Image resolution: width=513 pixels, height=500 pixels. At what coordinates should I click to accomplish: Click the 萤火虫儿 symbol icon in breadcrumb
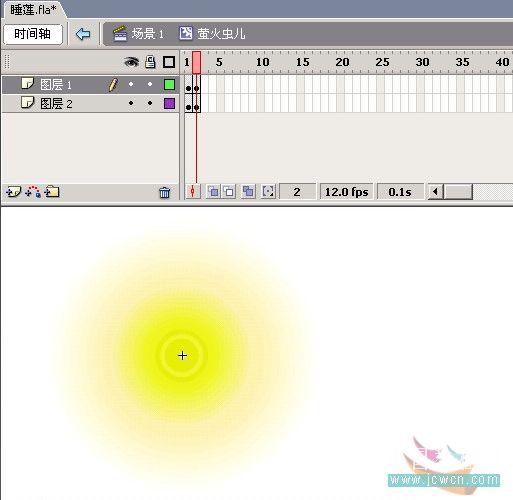pyautogui.click(x=186, y=33)
